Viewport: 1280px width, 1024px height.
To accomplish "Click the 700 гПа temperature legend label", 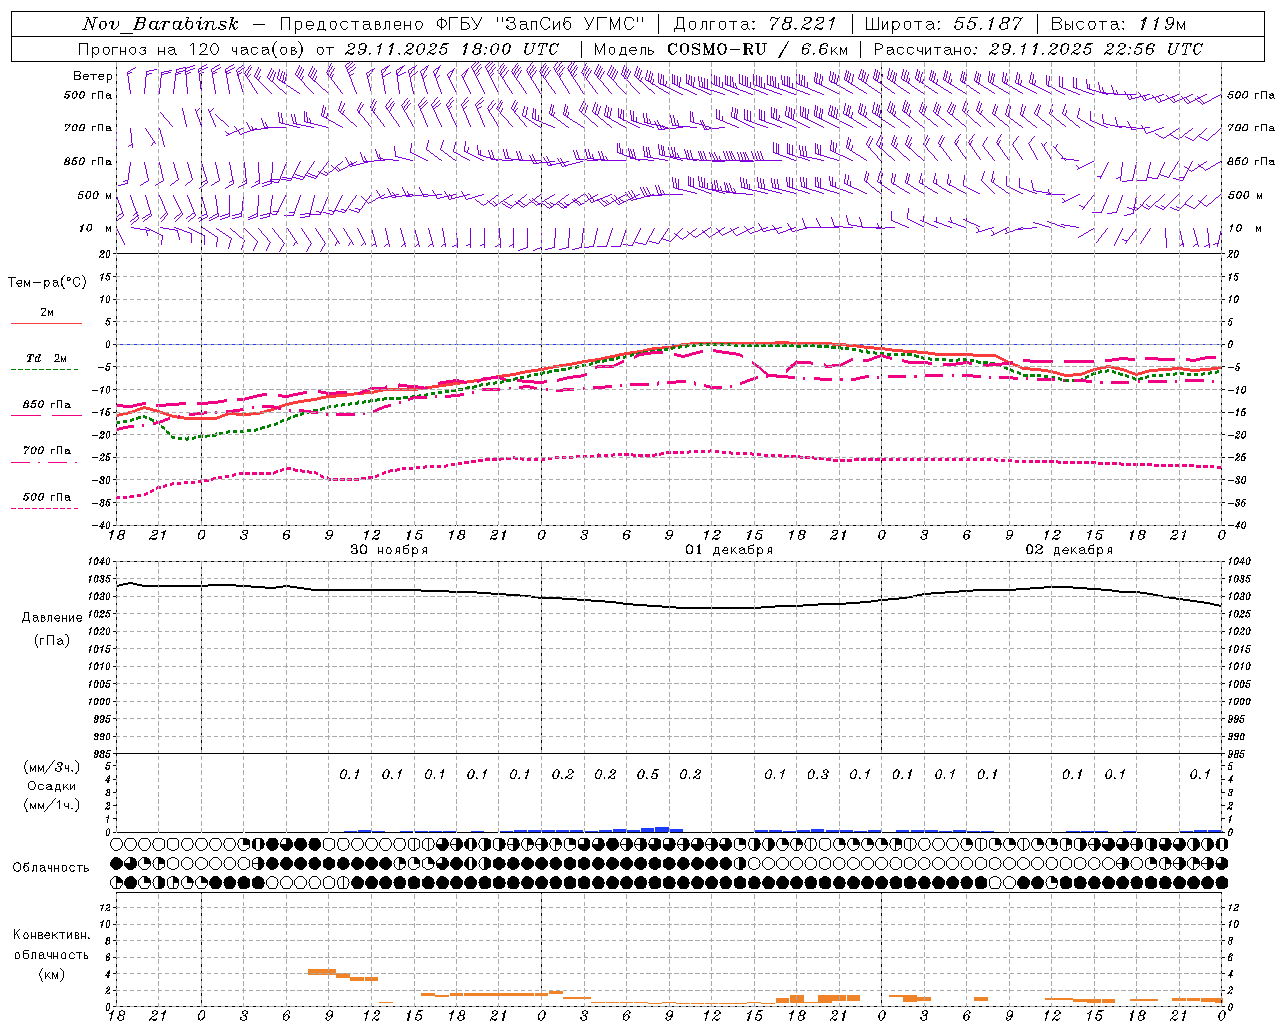I will [47, 450].
